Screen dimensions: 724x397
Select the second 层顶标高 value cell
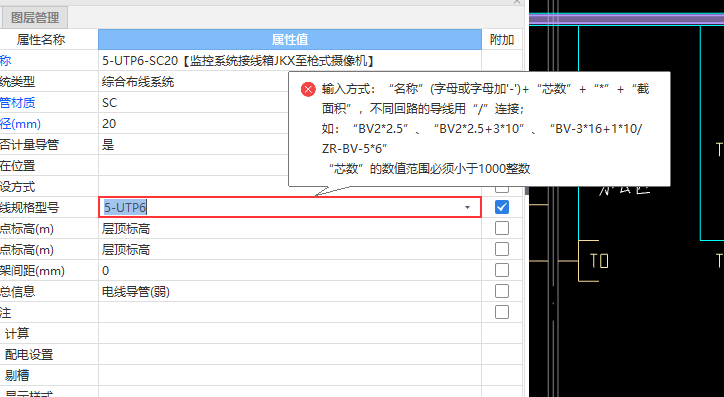(290, 249)
